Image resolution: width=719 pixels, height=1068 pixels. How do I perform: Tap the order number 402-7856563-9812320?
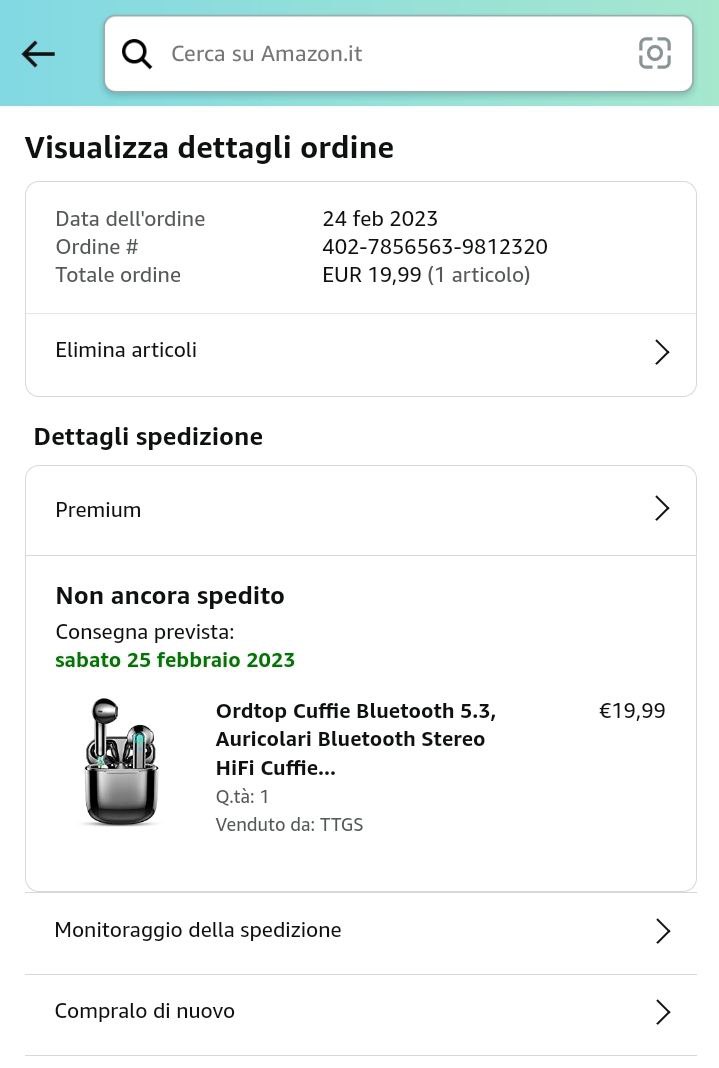click(435, 247)
